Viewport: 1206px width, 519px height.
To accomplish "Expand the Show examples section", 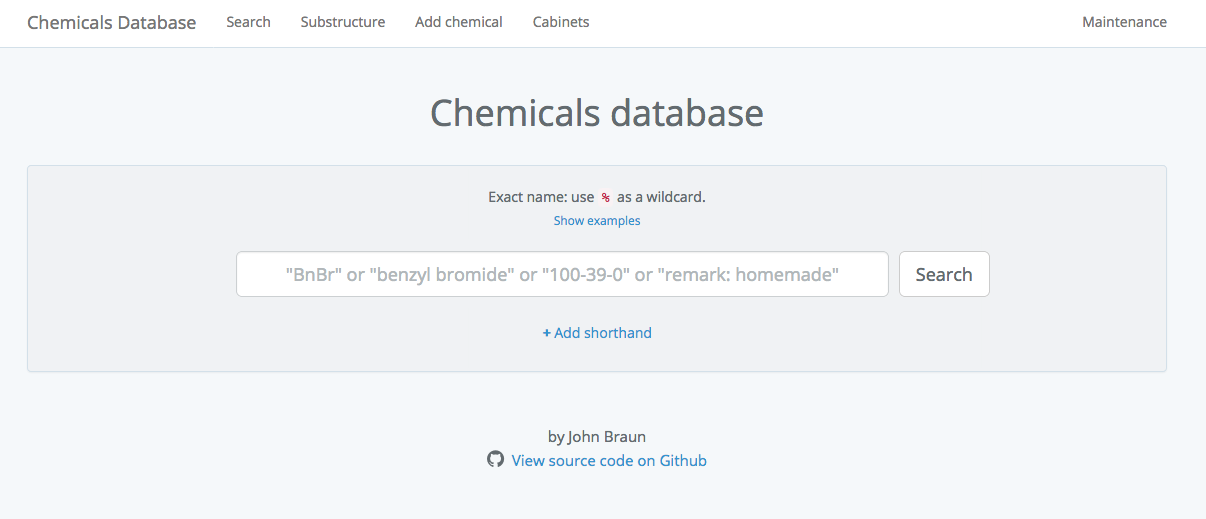I will coord(597,221).
